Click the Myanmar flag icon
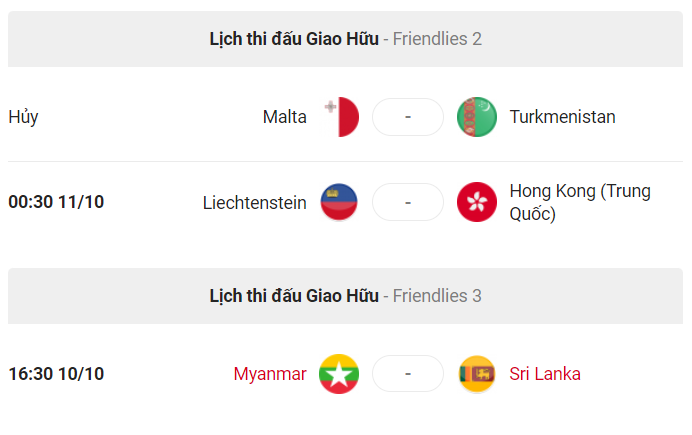The width and height of the screenshot is (692, 435). [x=339, y=374]
